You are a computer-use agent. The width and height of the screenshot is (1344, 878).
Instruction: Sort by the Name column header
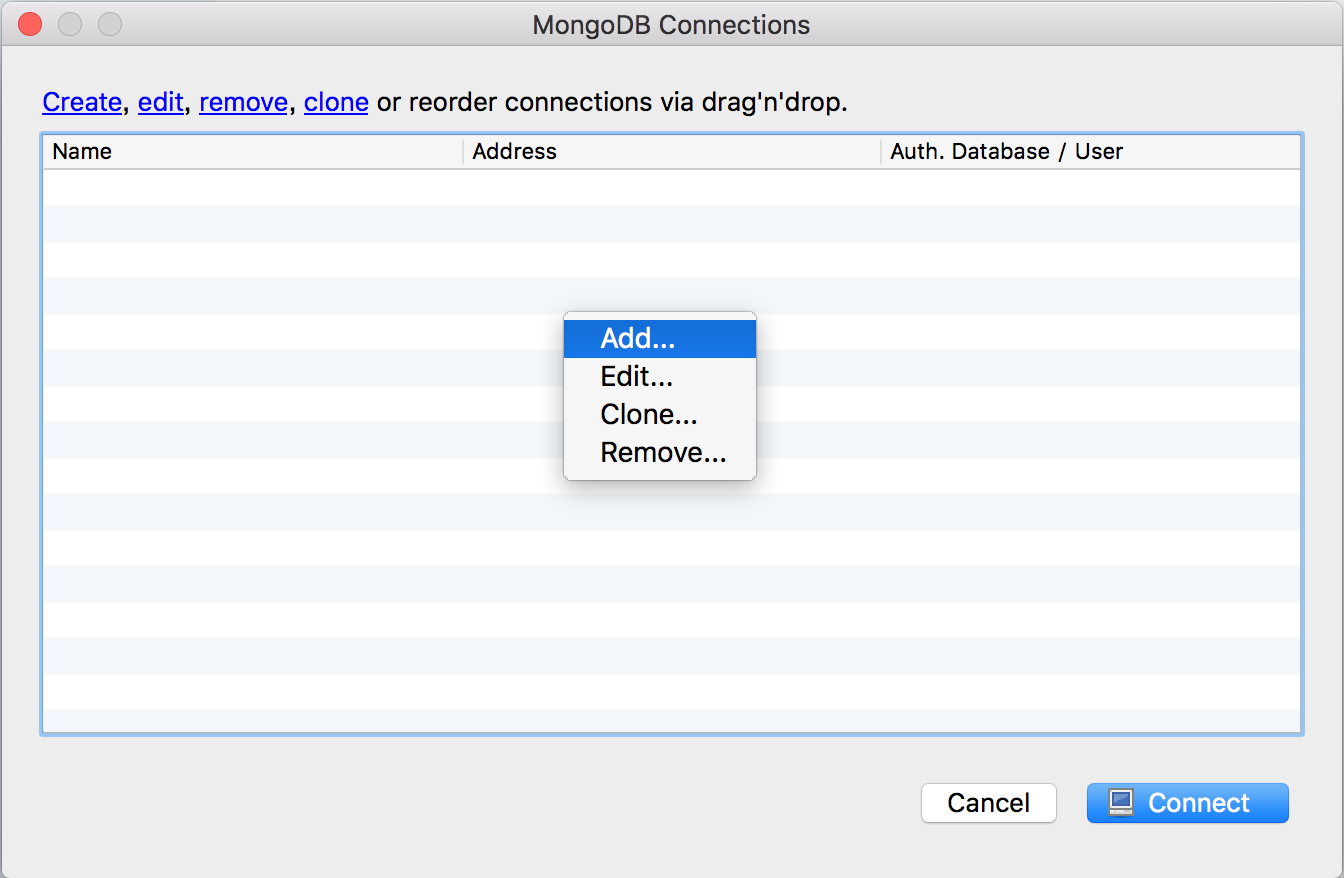pos(253,152)
